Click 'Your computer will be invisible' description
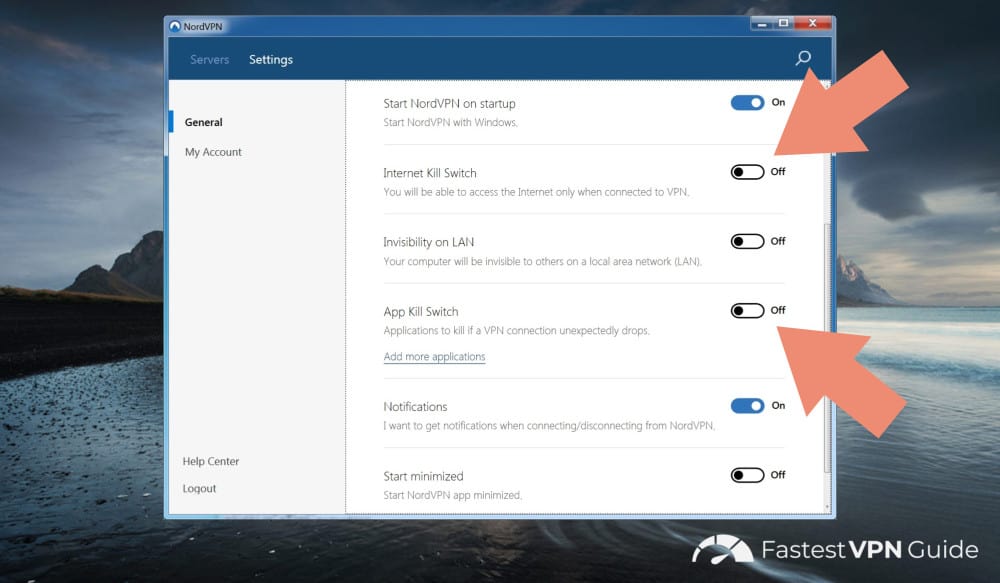Image resolution: width=1000 pixels, height=583 pixels. tap(543, 262)
